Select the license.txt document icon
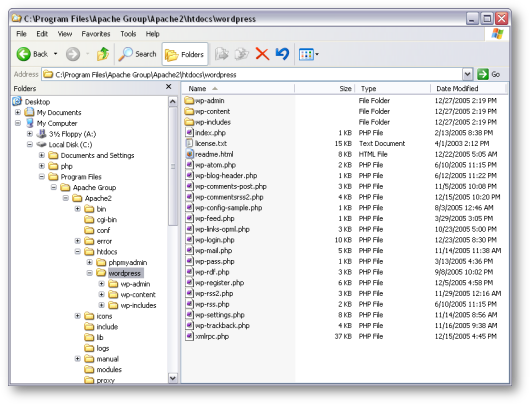Image resolution: width=530 pixels, height=404 pixels. pos(190,143)
